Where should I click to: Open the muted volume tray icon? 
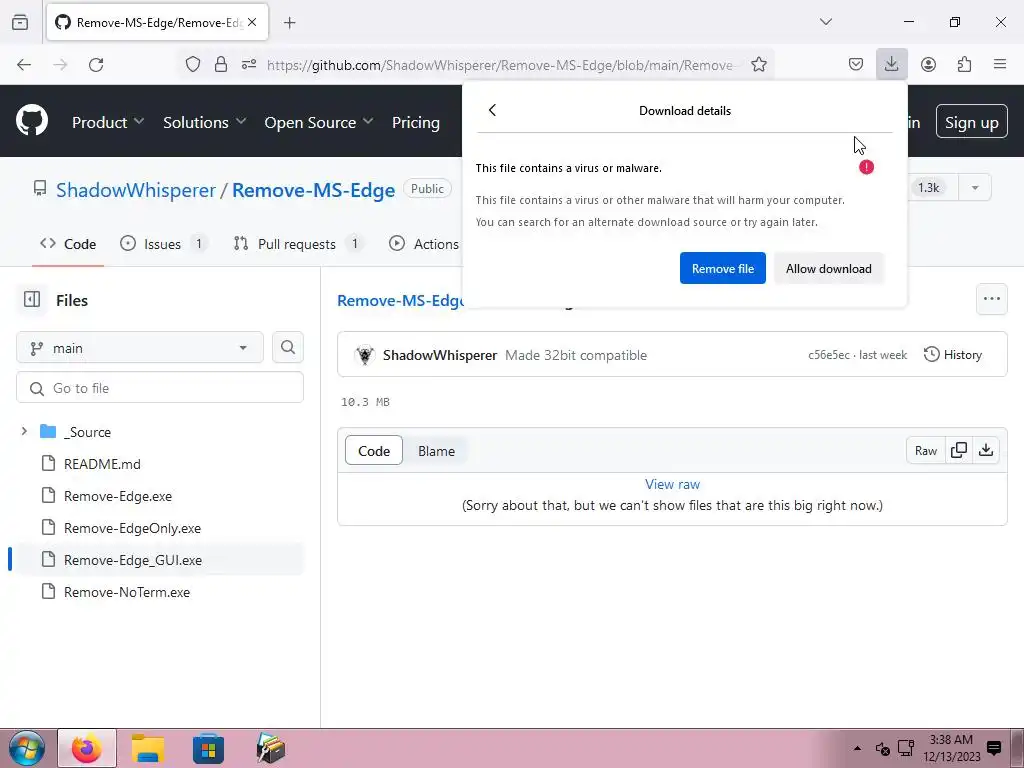[x=882, y=748]
